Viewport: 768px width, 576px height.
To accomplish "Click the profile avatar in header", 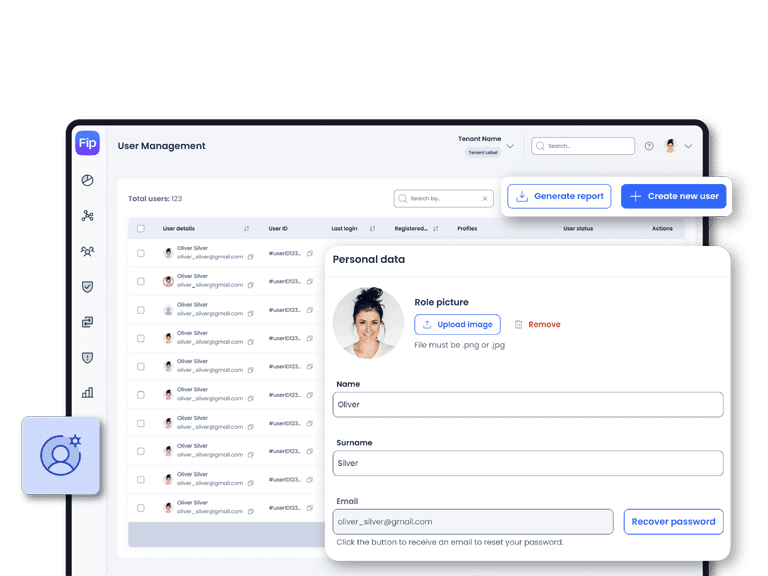I will pos(671,145).
